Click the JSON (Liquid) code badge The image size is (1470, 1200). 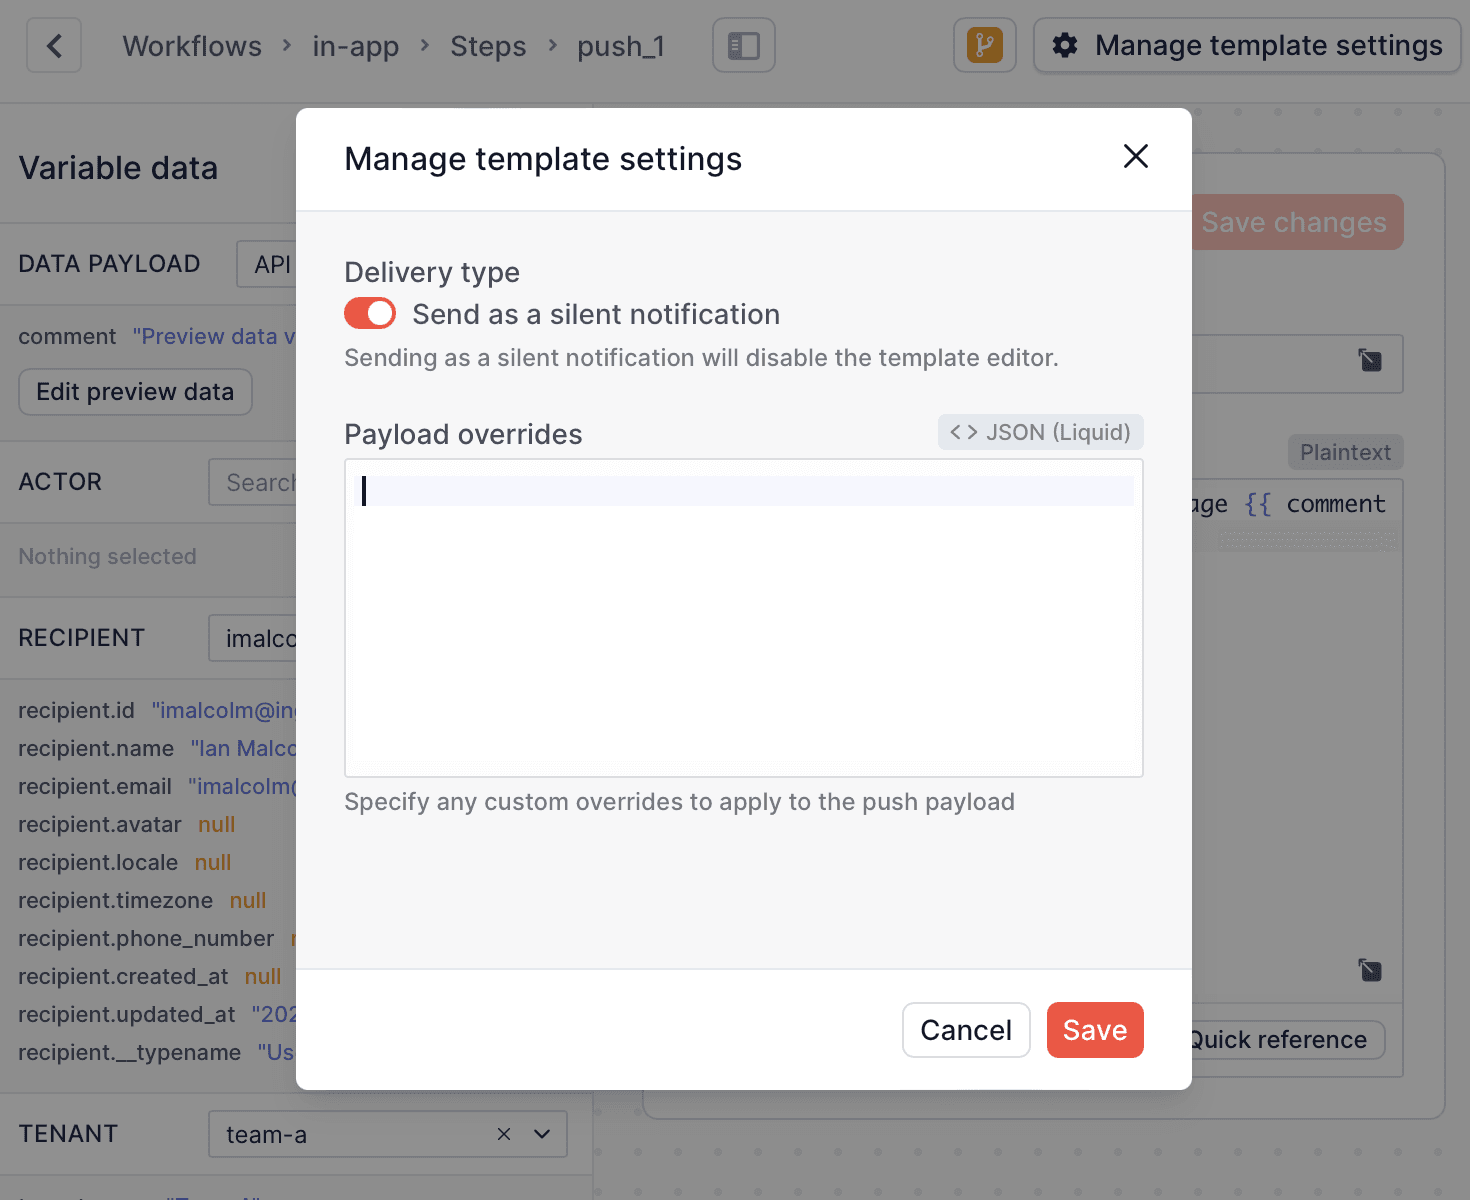tap(1040, 432)
